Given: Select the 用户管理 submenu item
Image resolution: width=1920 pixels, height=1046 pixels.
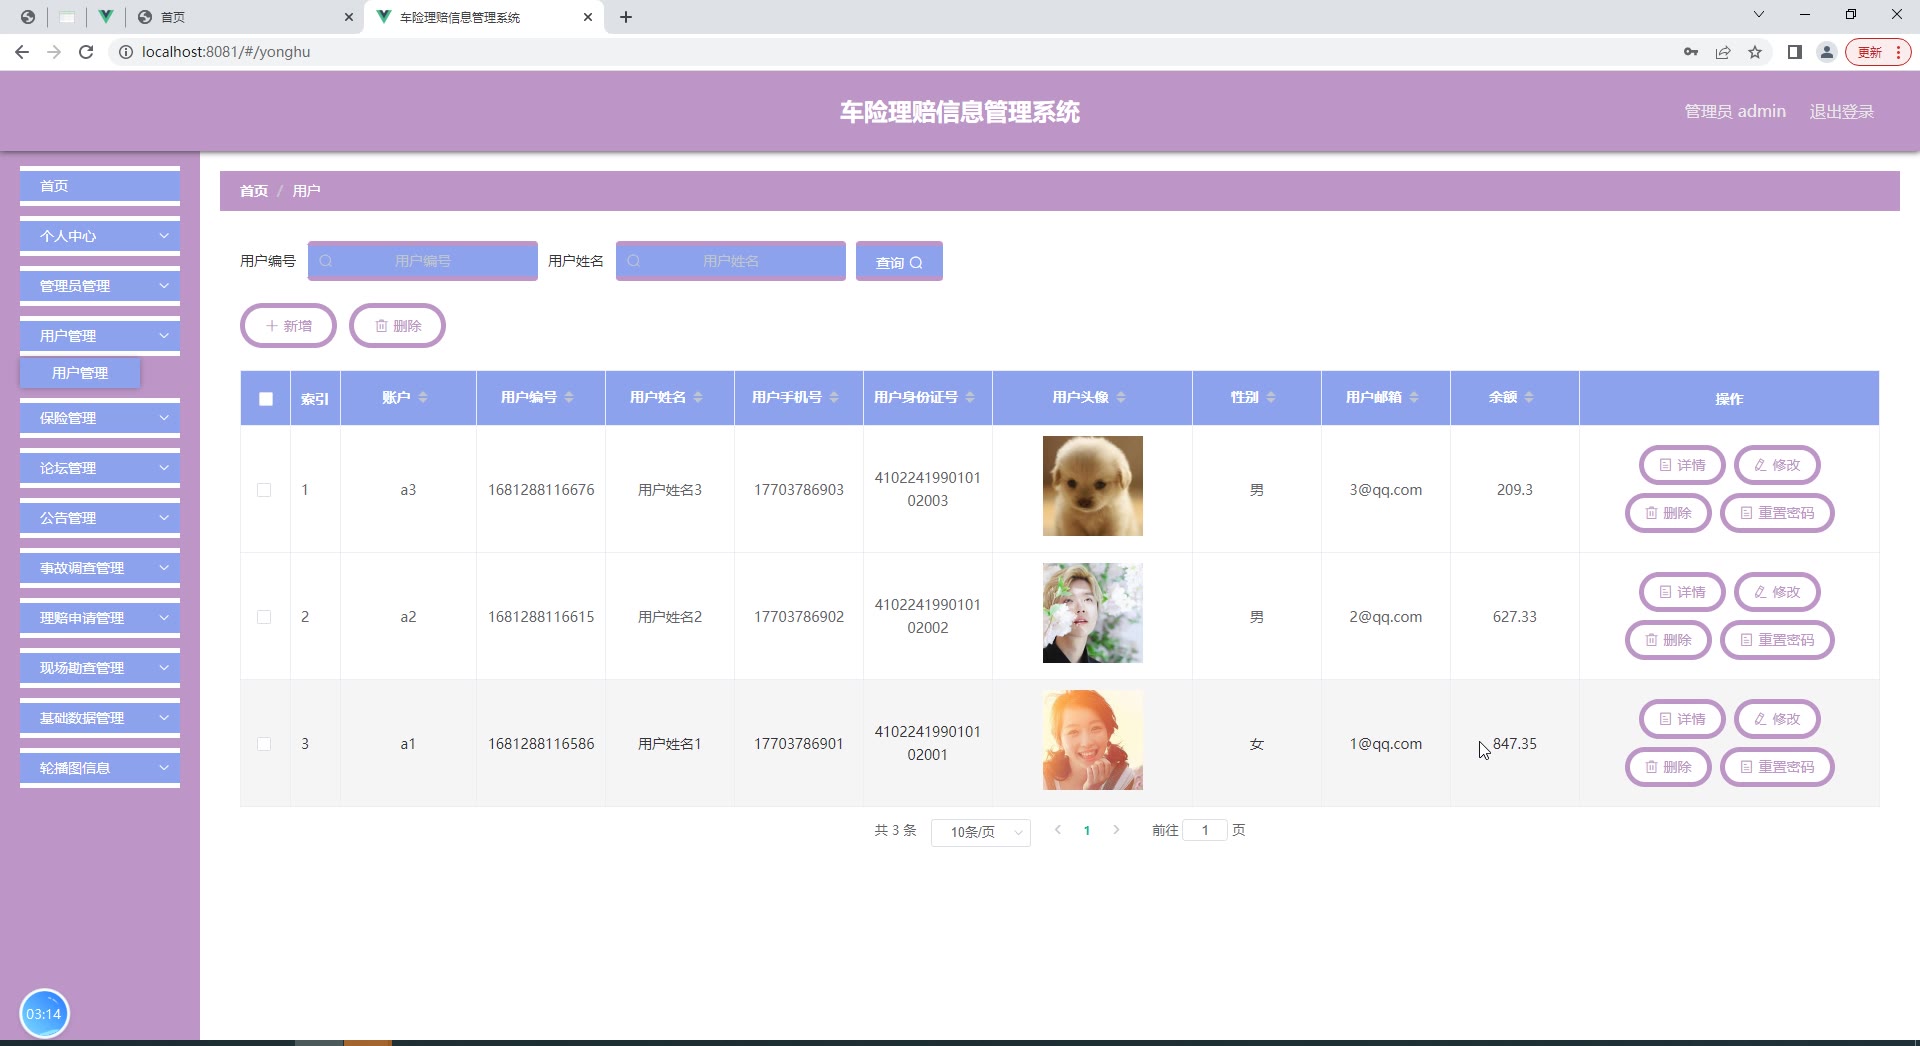Looking at the screenshot, I should 80,373.
